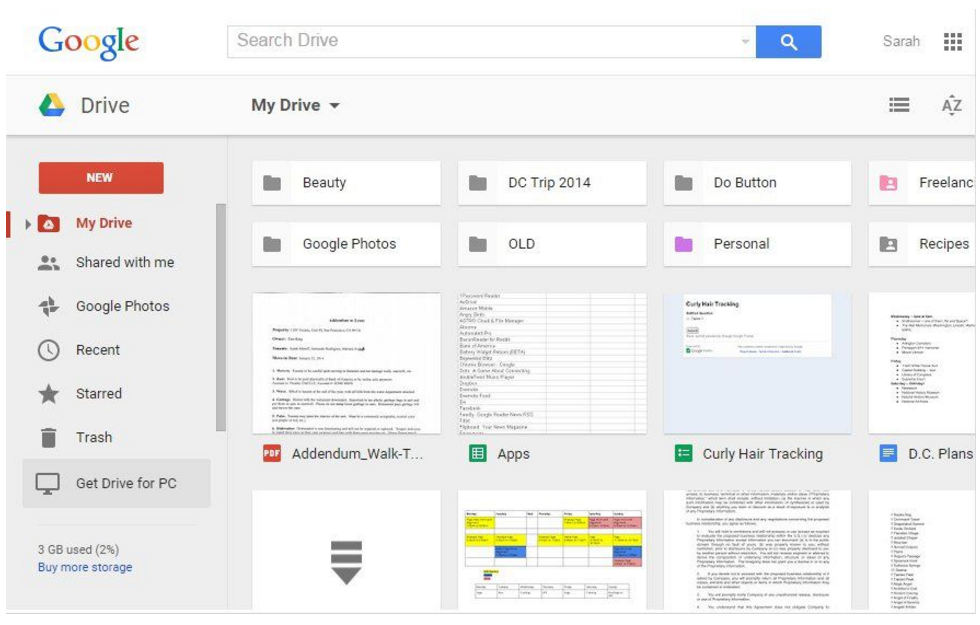Open Trash via the trash can icon
The height and width of the screenshot is (625, 980).
tap(49, 438)
